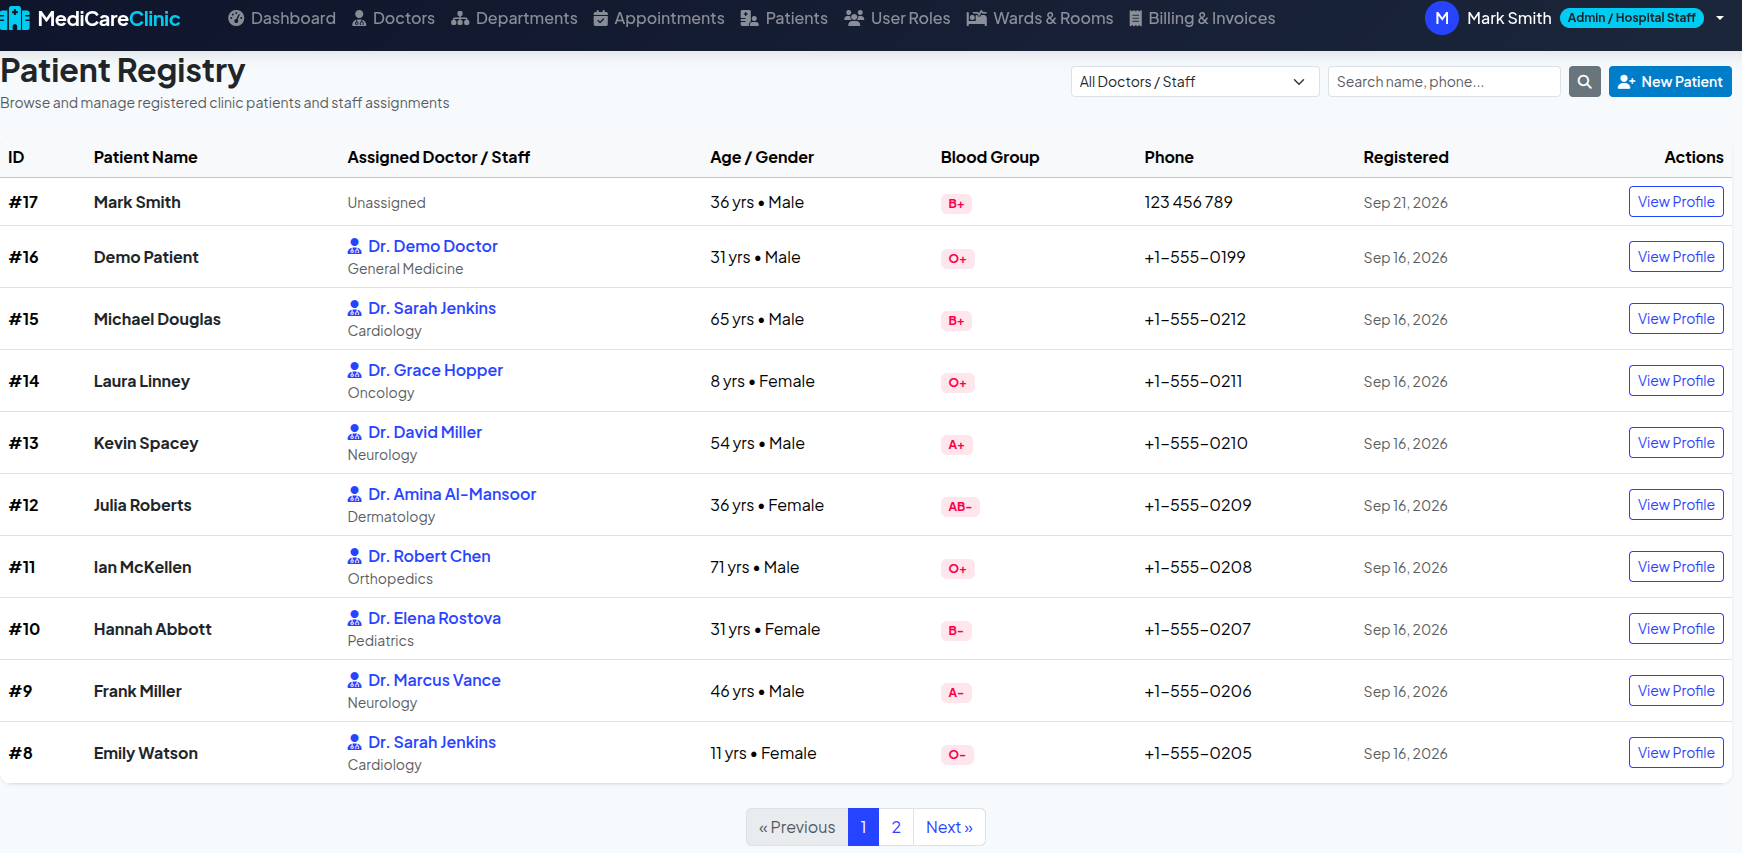The width and height of the screenshot is (1742, 853).
Task: Select the Patients menu item
Action: (784, 18)
